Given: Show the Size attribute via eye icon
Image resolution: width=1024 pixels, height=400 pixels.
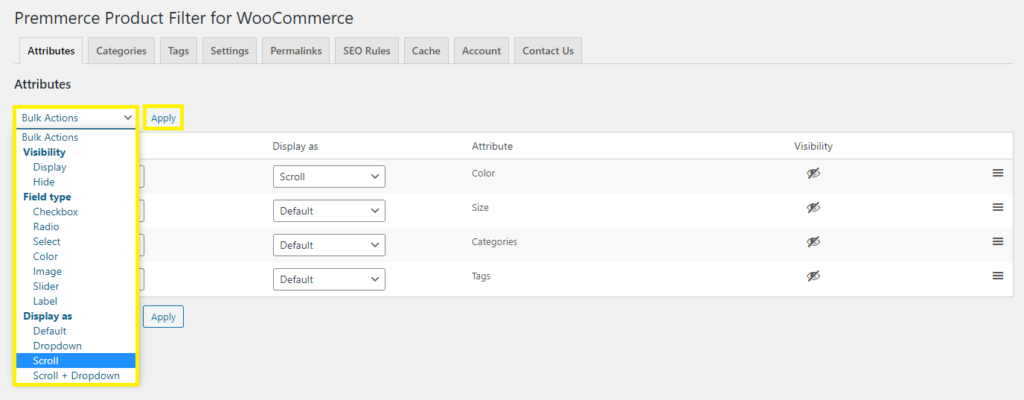Looking at the screenshot, I should pyautogui.click(x=813, y=207).
